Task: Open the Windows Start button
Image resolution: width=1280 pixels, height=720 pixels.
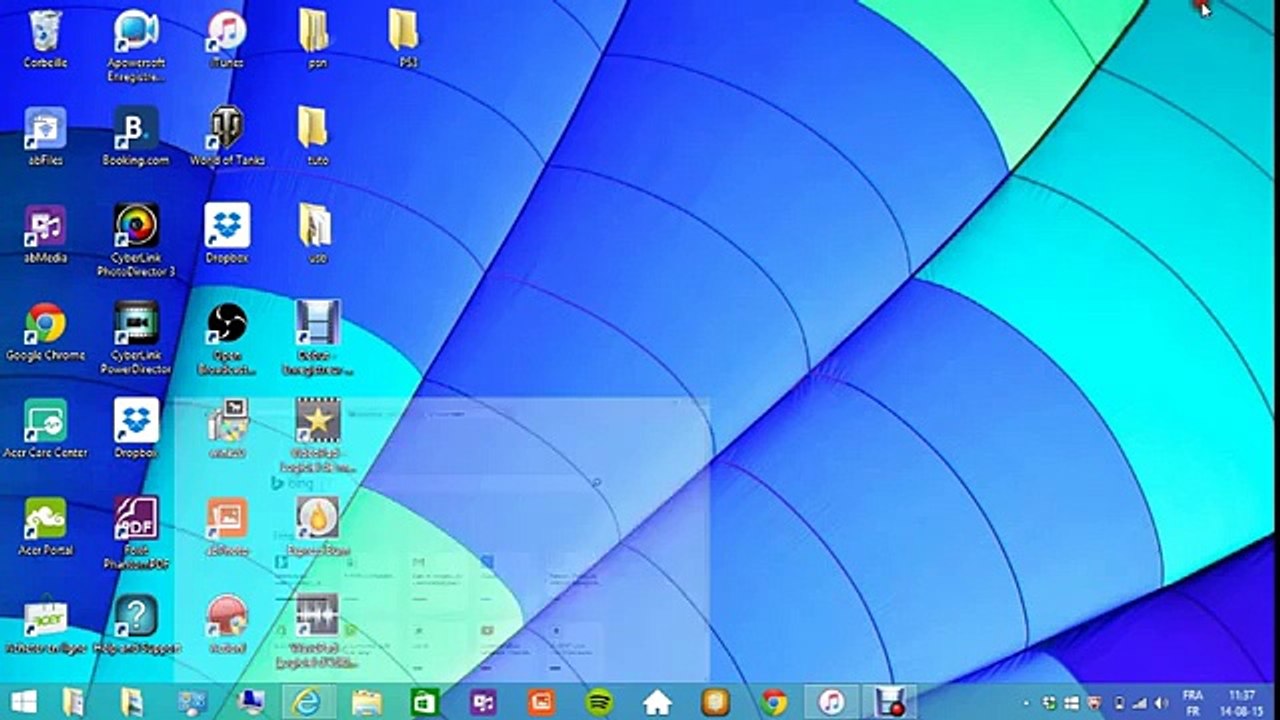Action: click(24, 702)
